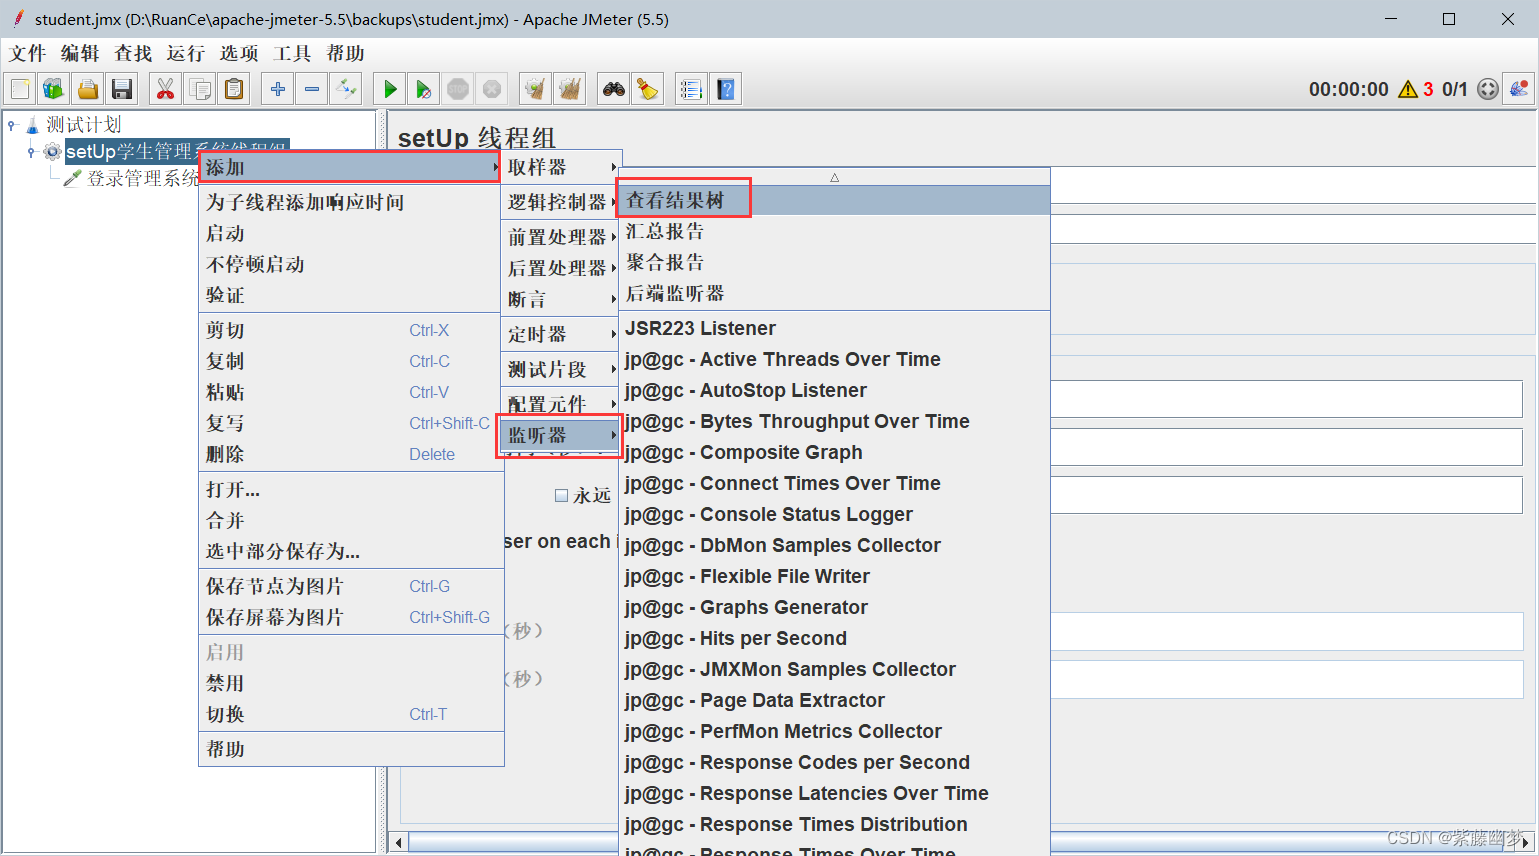Open the 查找 menu
This screenshot has height=856, width=1539.
click(x=133, y=53)
